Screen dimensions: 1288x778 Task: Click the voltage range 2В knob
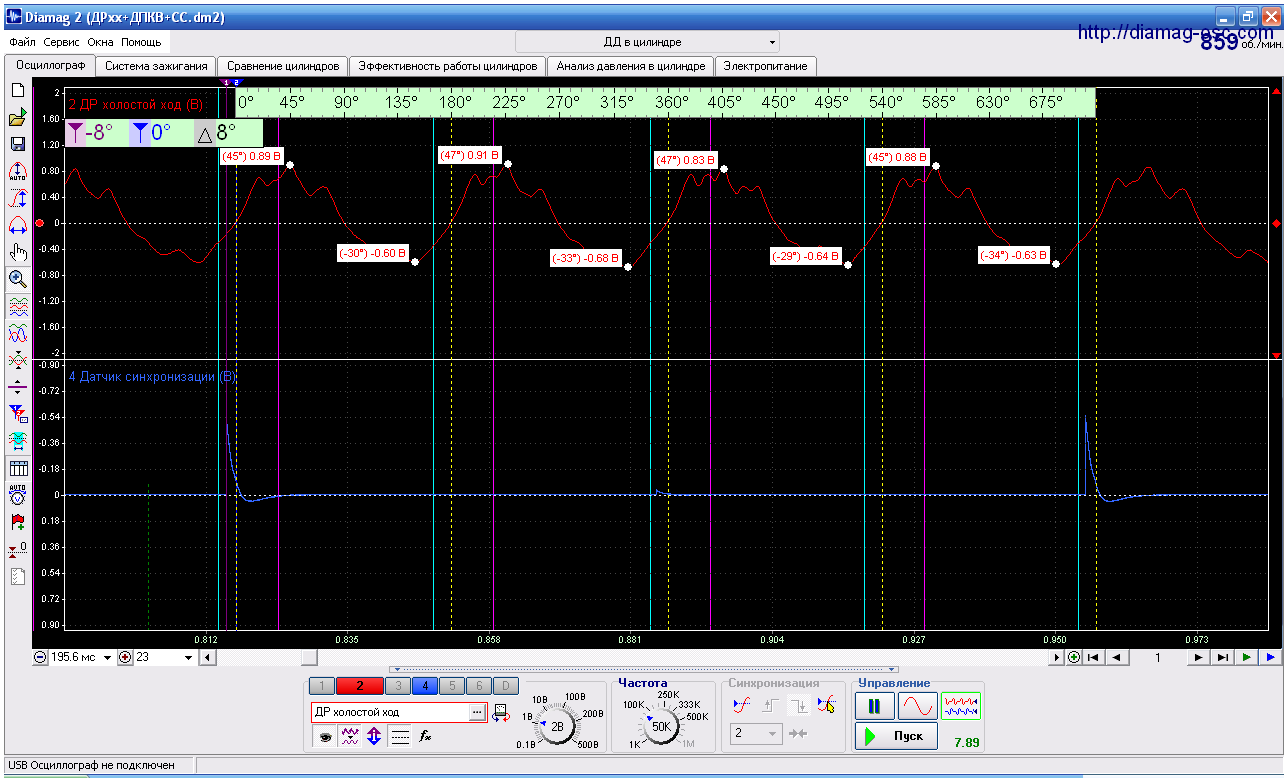pyautogui.click(x=558, y=728)
